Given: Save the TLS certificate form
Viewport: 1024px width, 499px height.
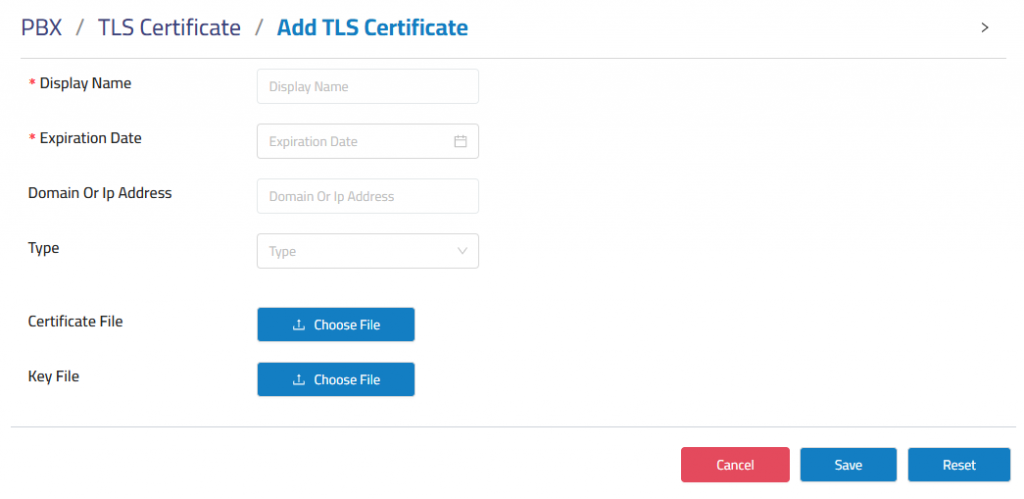Looking at the screenshot, I should 848,465.
